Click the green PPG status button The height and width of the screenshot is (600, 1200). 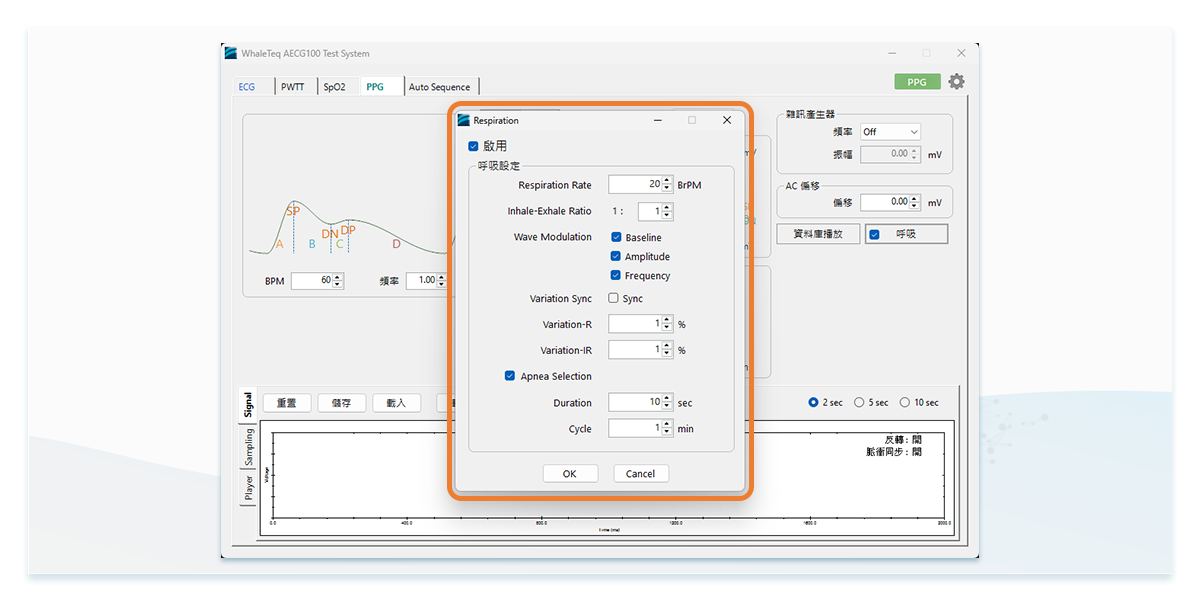coord(917,82)
